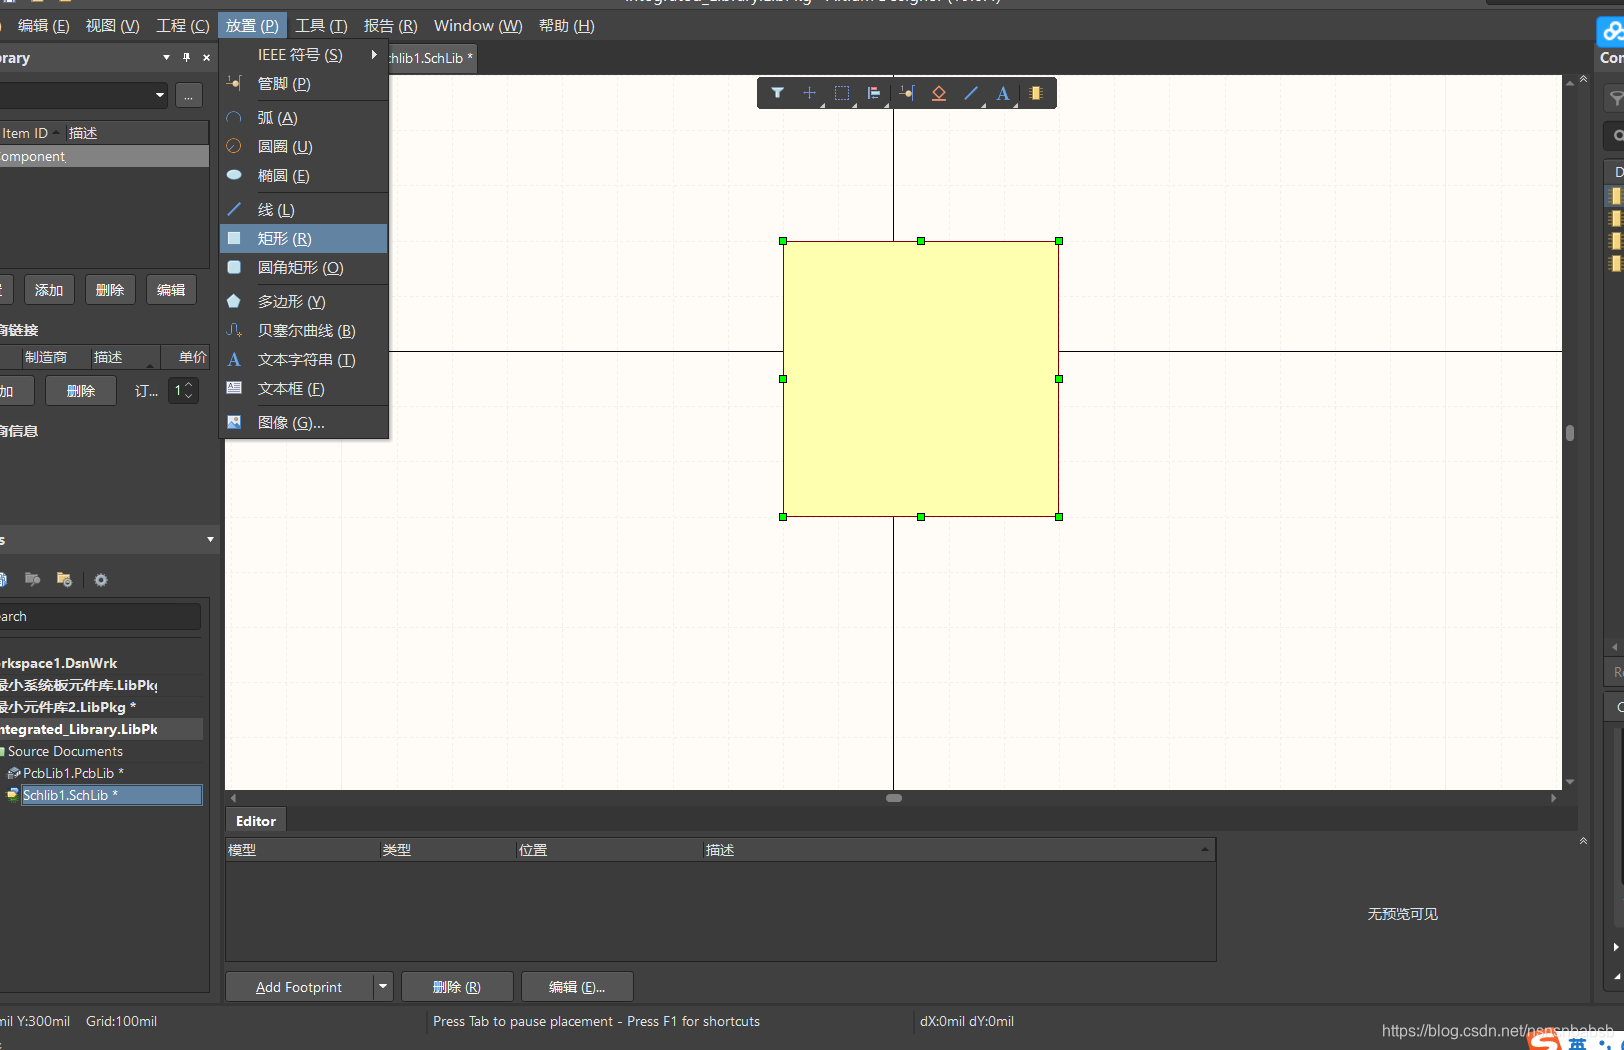The height and width of the screenshot is (1050, 1624).
Task: Switch to the Editor tab
Action: 256,821
